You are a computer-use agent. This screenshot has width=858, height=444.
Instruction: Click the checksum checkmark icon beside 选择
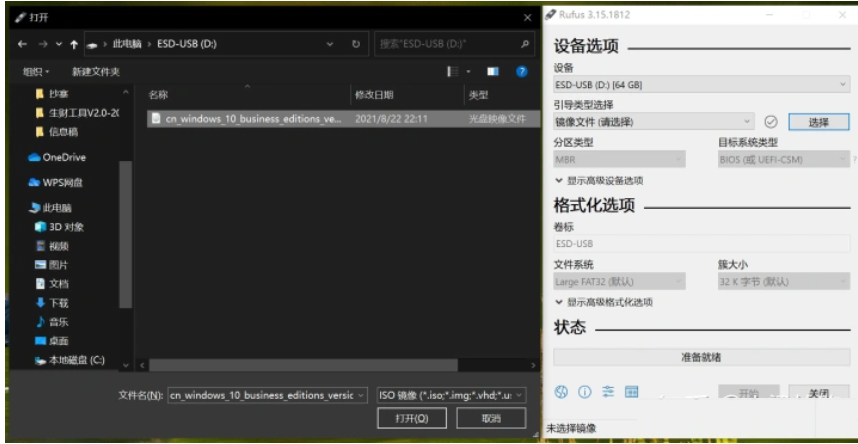pyautogui.click(x=771, y=121)
